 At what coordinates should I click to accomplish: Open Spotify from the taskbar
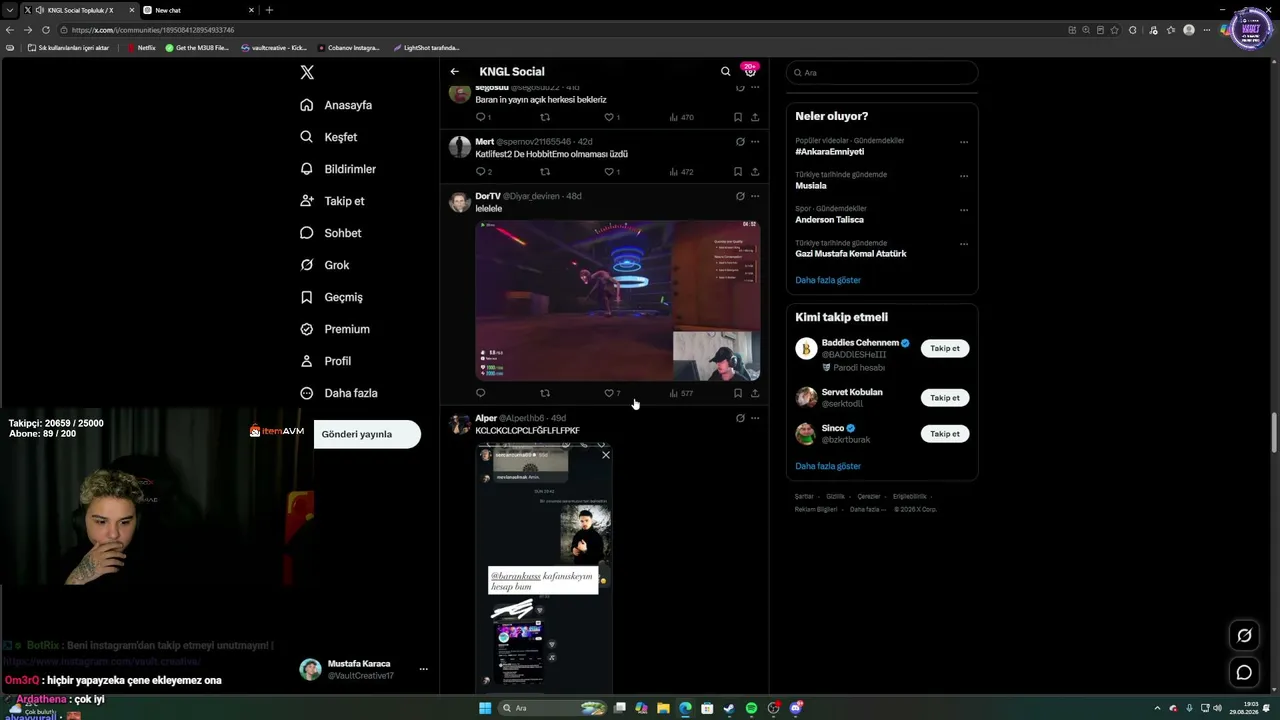point(751,708)
